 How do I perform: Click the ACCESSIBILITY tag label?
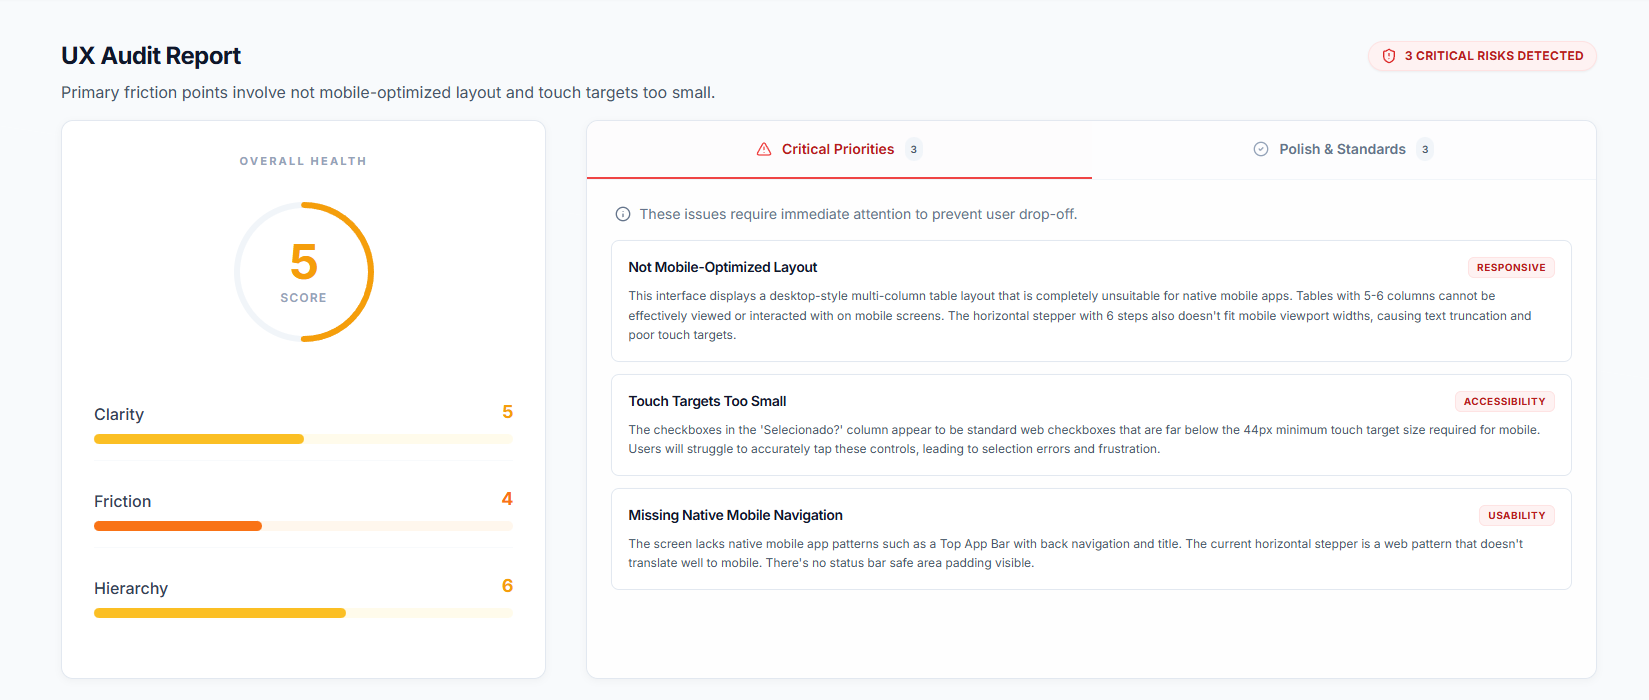click(x=1504, y=402)
